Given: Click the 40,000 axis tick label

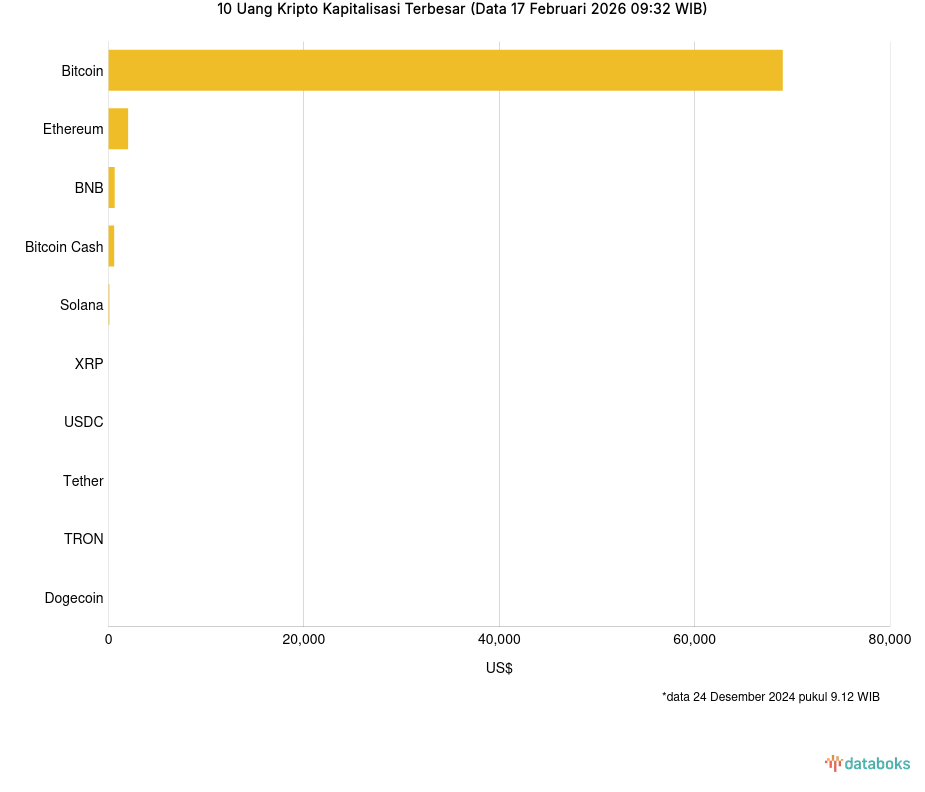Looking at the screenshot, I should 499,640.
